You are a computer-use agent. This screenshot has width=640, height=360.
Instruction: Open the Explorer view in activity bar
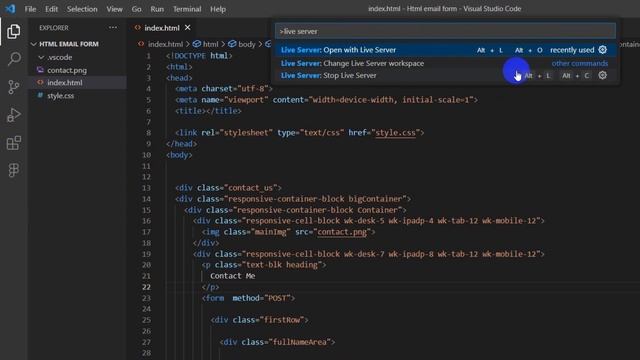coord(13,32)
